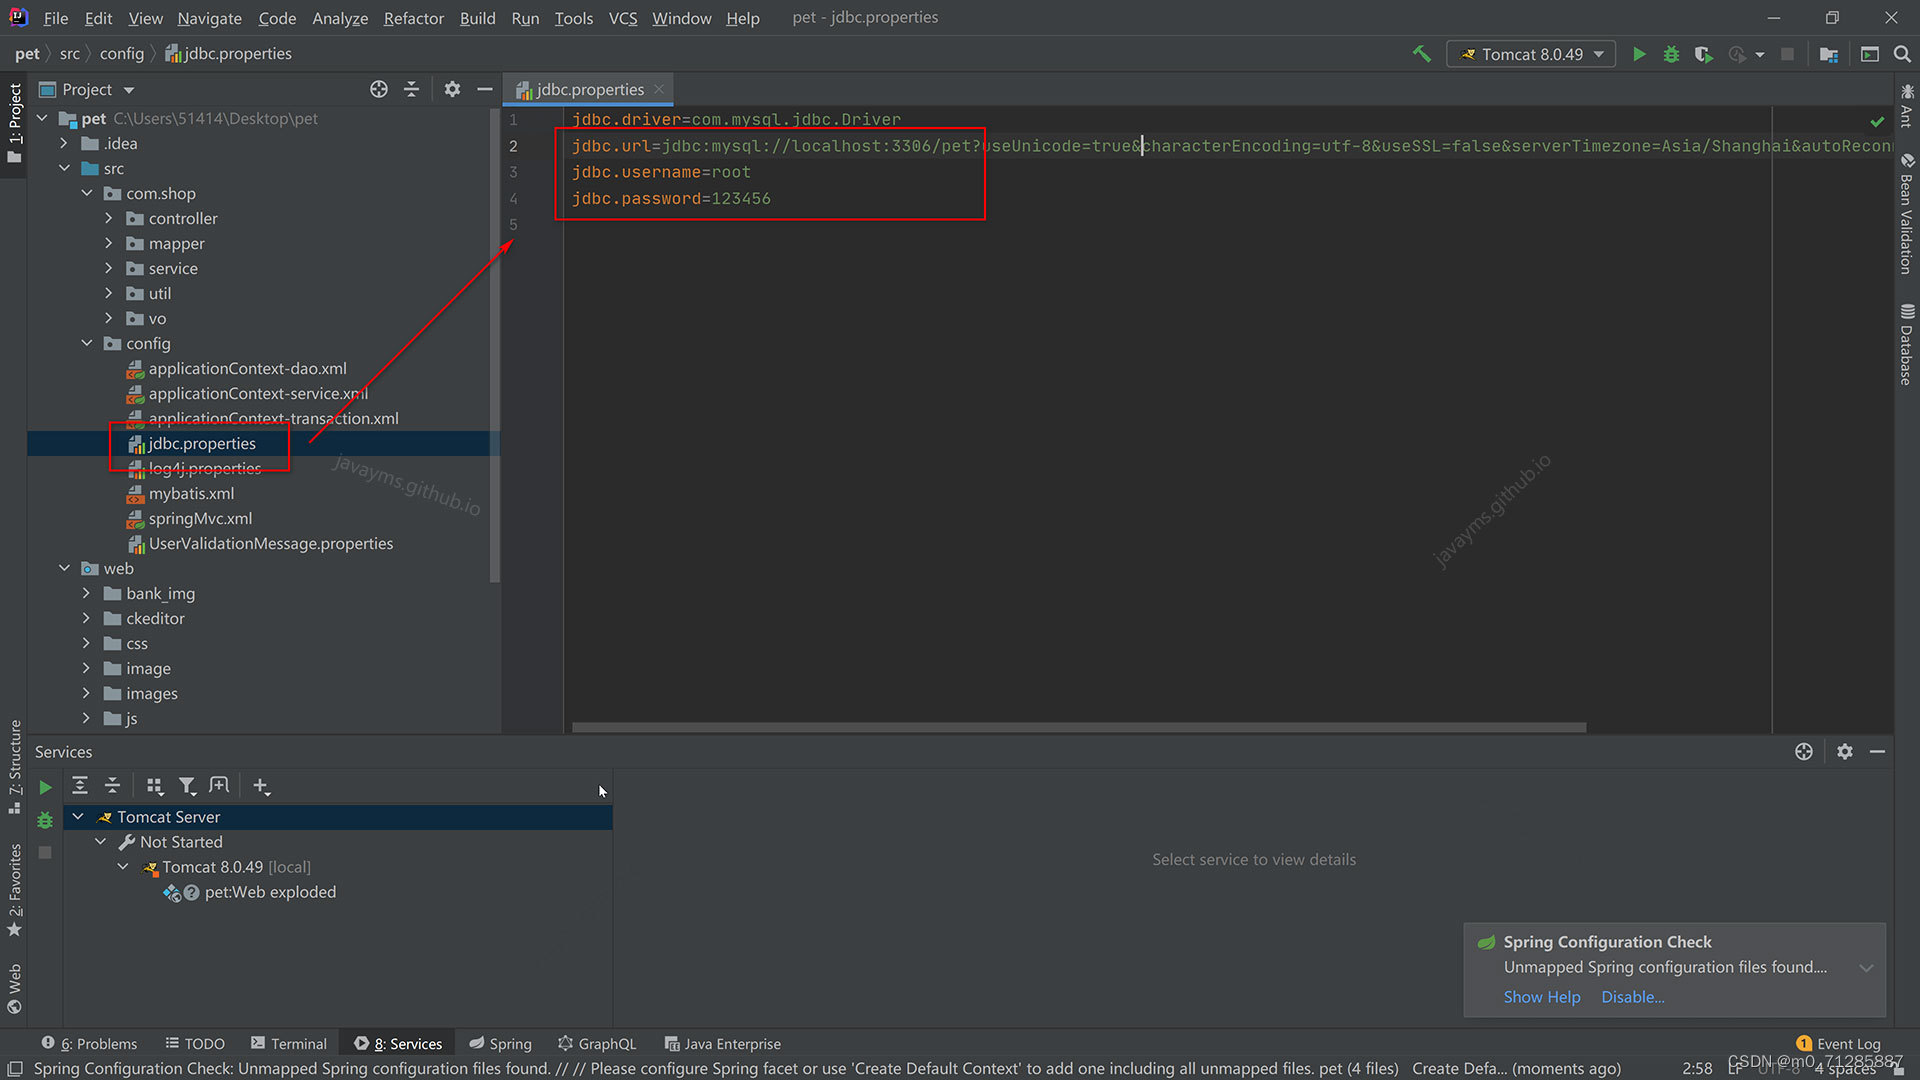Image resolution: width=1920 pixels, height=1080 pixels.
Task: Click Group By icon in Services toolbar
Action: 154,786
